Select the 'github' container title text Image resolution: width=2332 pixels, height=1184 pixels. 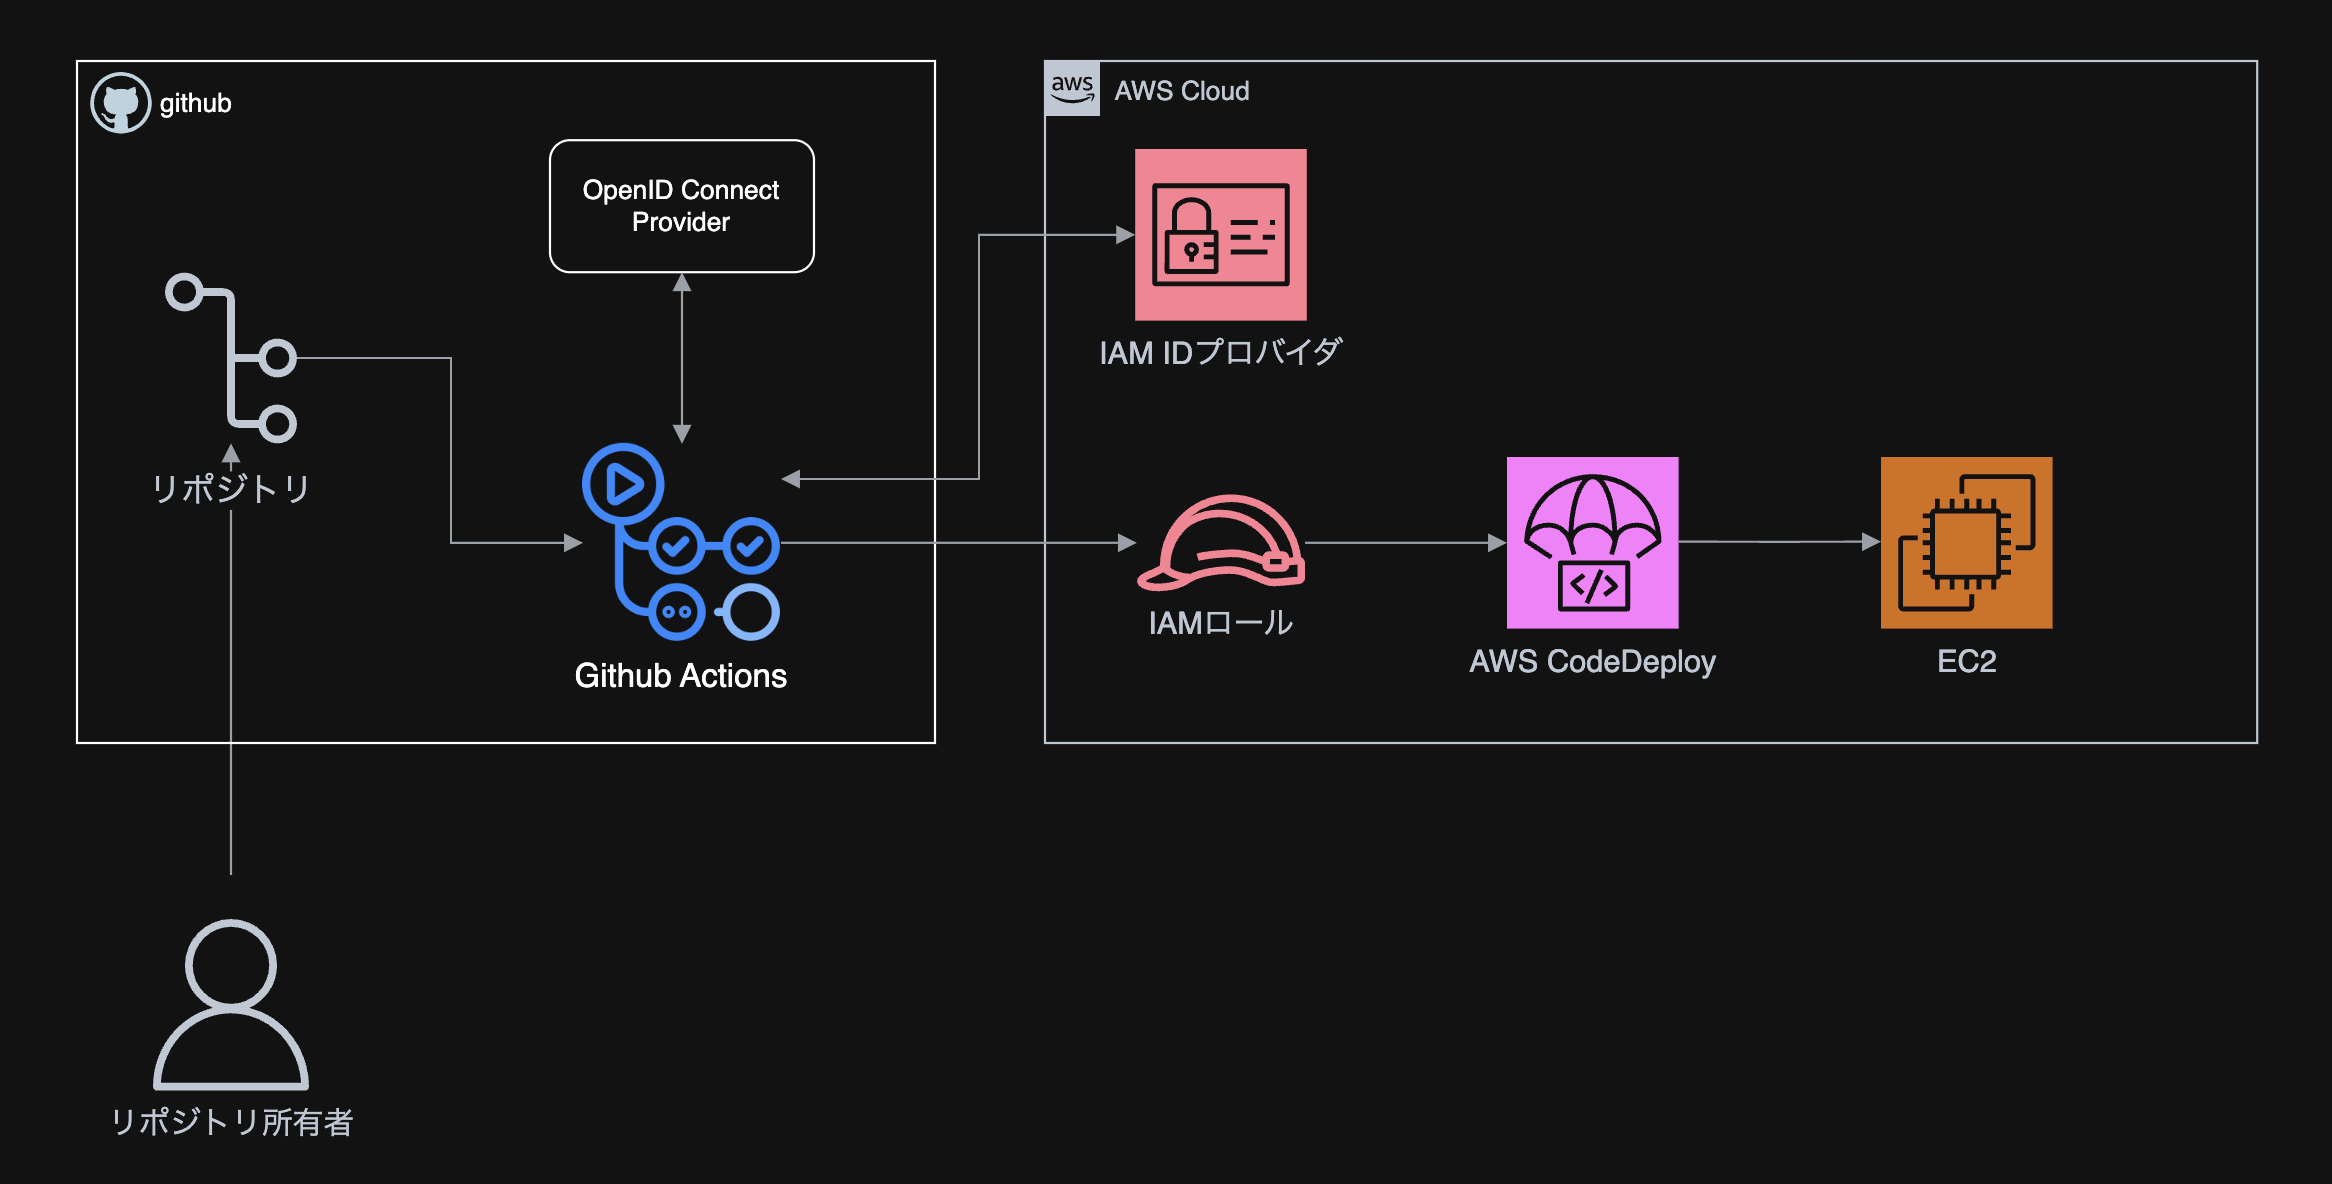pyautogui.click(x=196, y=104)
